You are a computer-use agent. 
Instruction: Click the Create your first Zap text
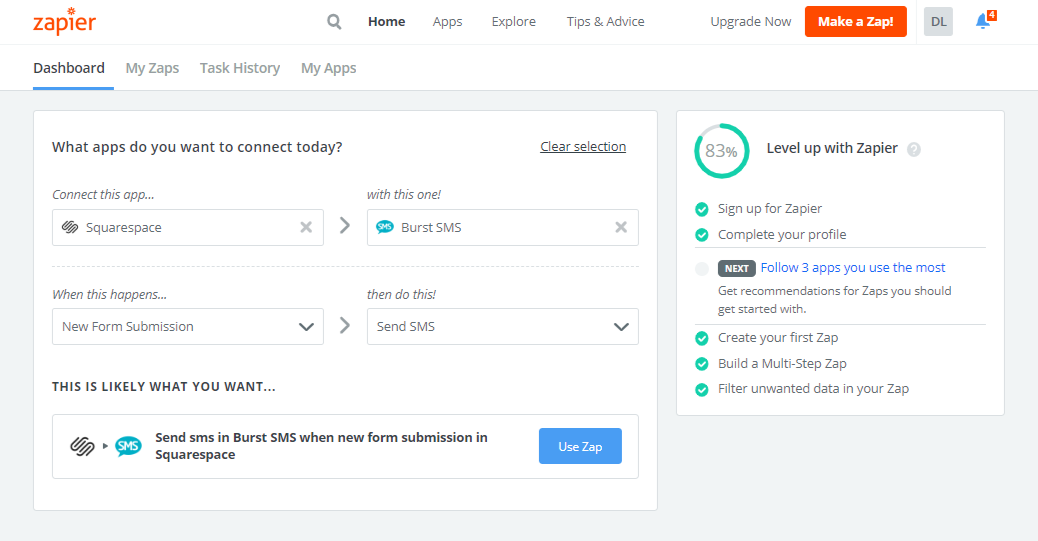point(778,338)
